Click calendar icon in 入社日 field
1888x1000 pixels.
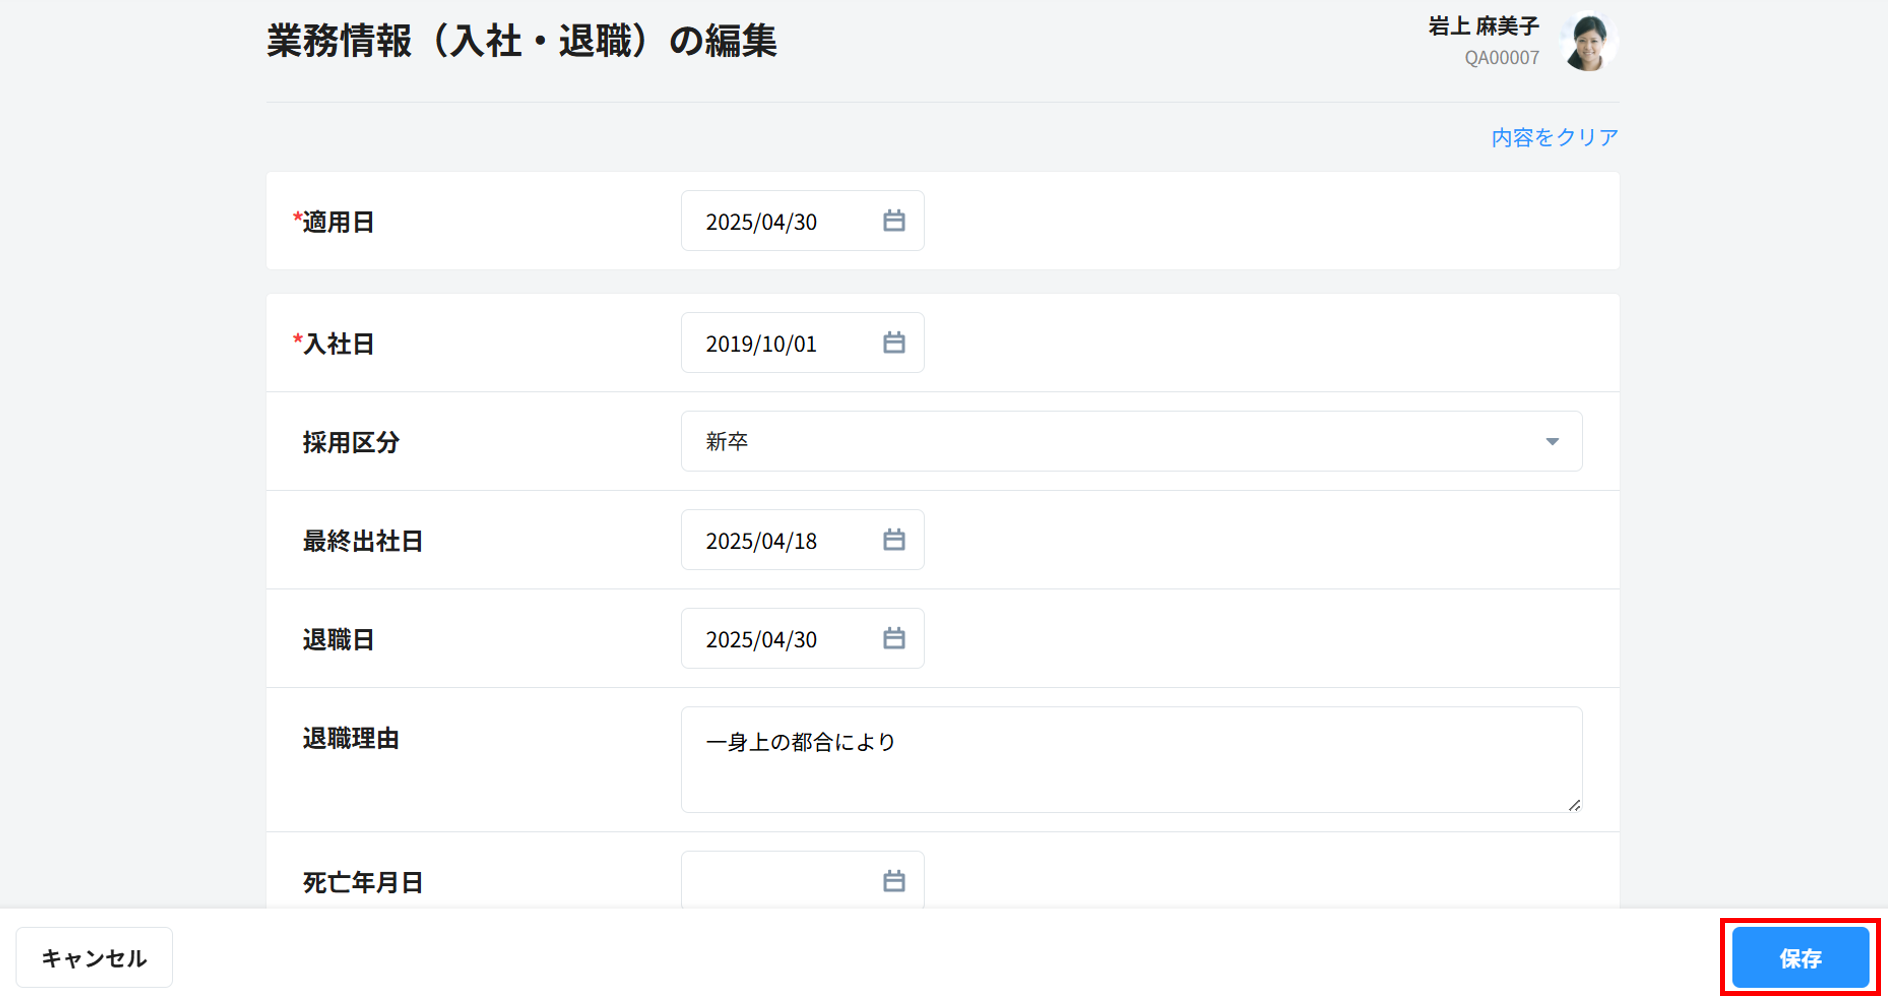point(893,343)
